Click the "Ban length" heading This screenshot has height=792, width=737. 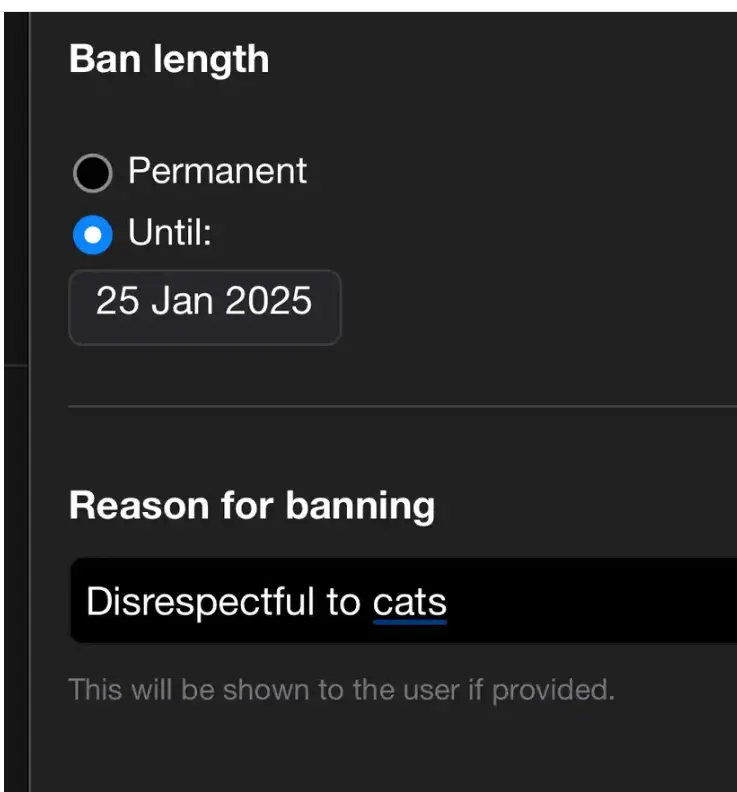point(169,59)
